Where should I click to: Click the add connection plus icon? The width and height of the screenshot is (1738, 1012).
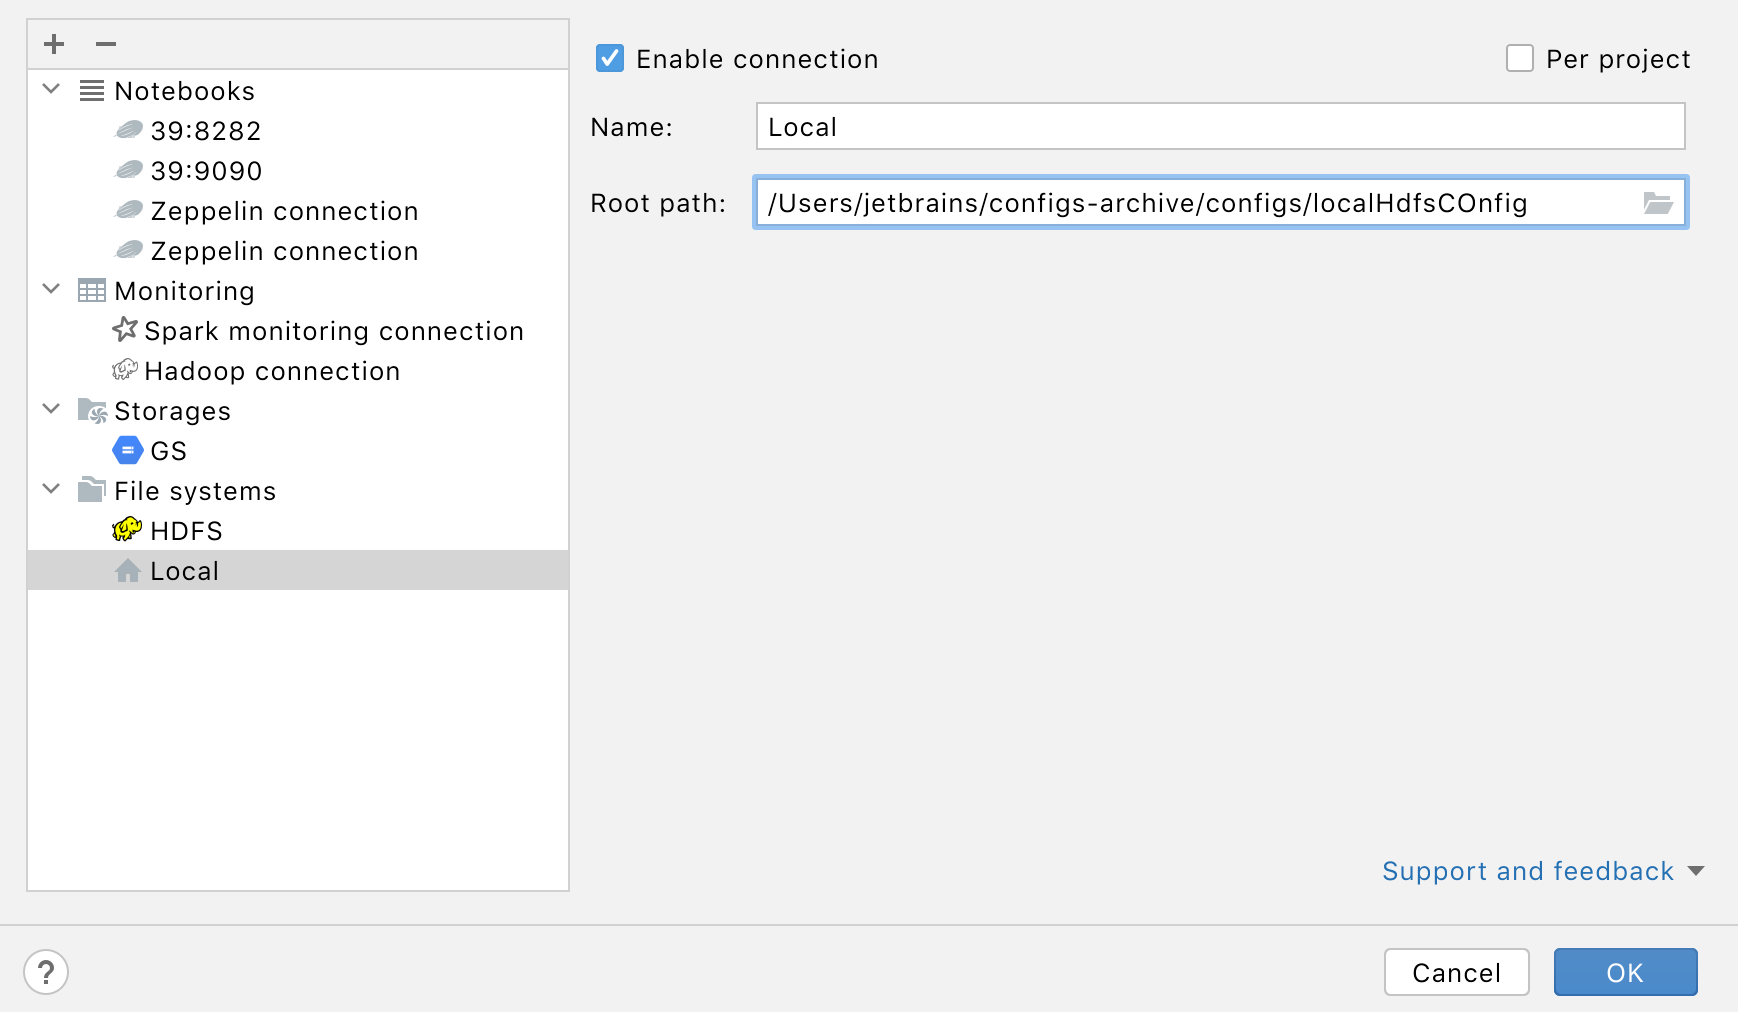(x=54, y=44)
